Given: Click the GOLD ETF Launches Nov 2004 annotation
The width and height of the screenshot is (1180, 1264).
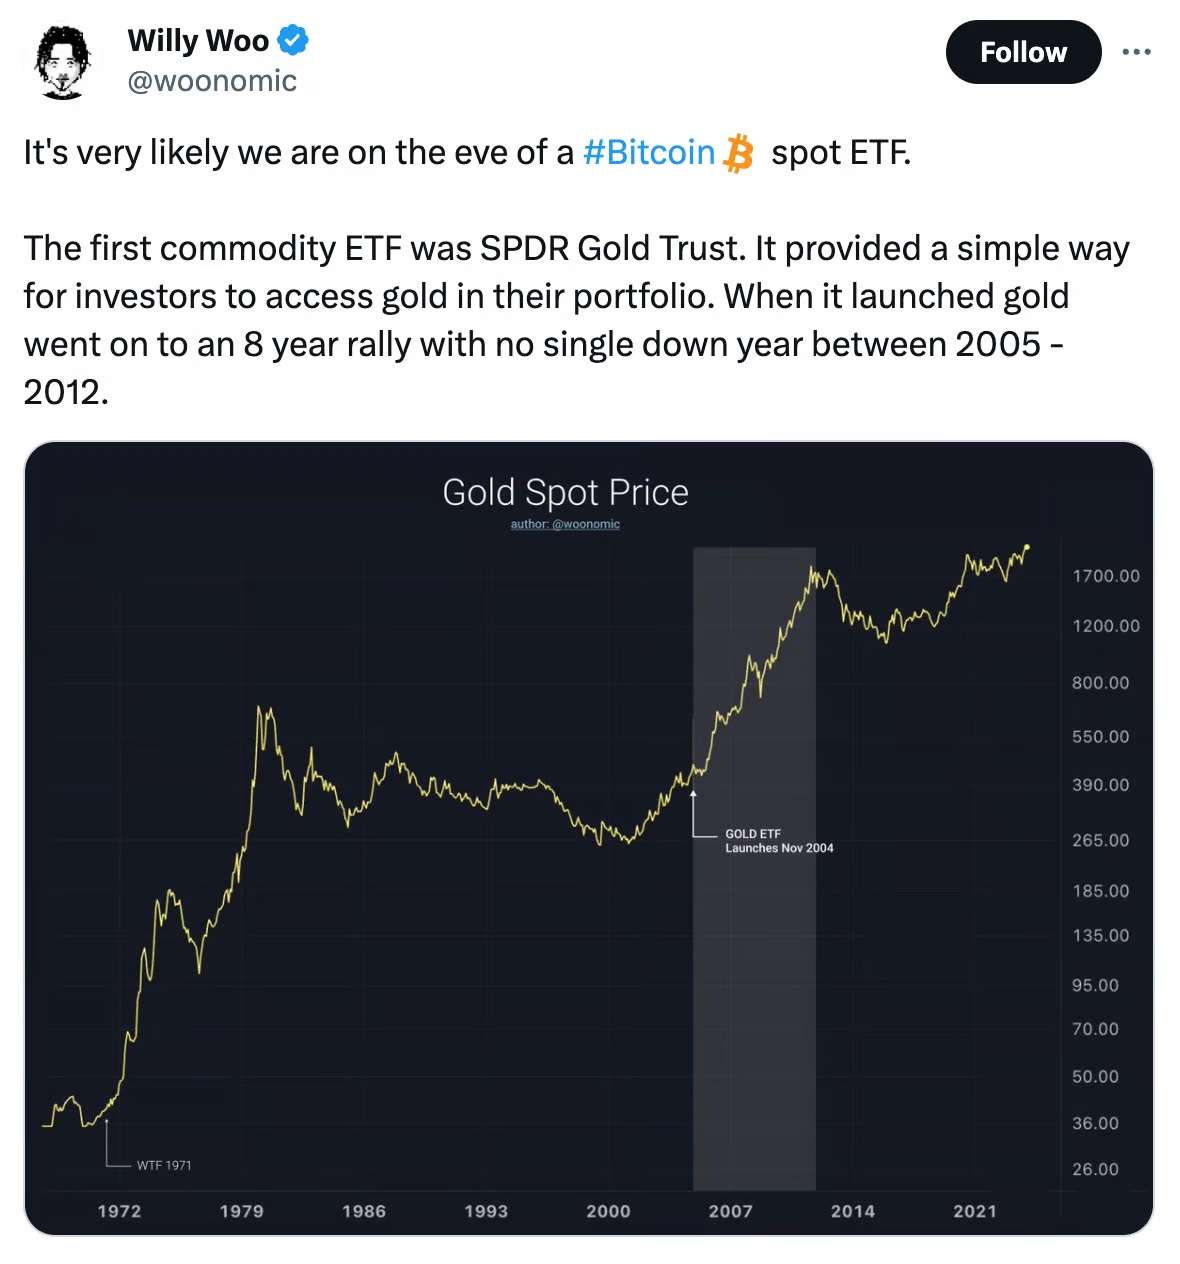Looking at the screenshot, I should [x=778, y=841].
